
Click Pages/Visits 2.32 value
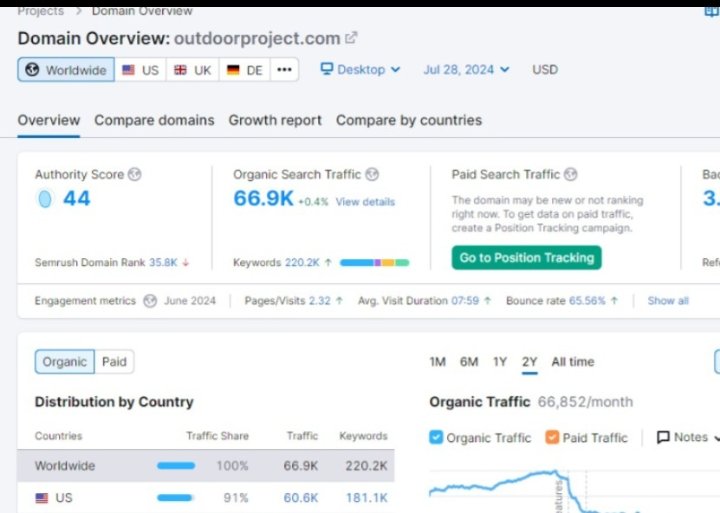coord(320,301)
